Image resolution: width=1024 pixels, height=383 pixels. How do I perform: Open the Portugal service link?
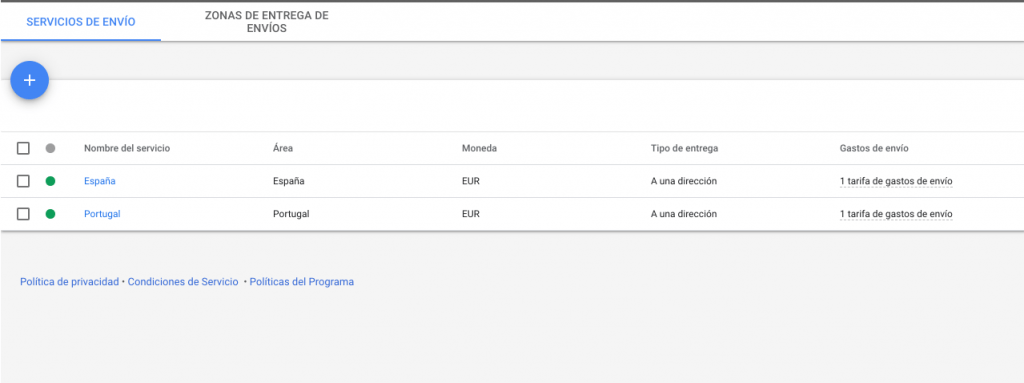(x=103, y=214)
